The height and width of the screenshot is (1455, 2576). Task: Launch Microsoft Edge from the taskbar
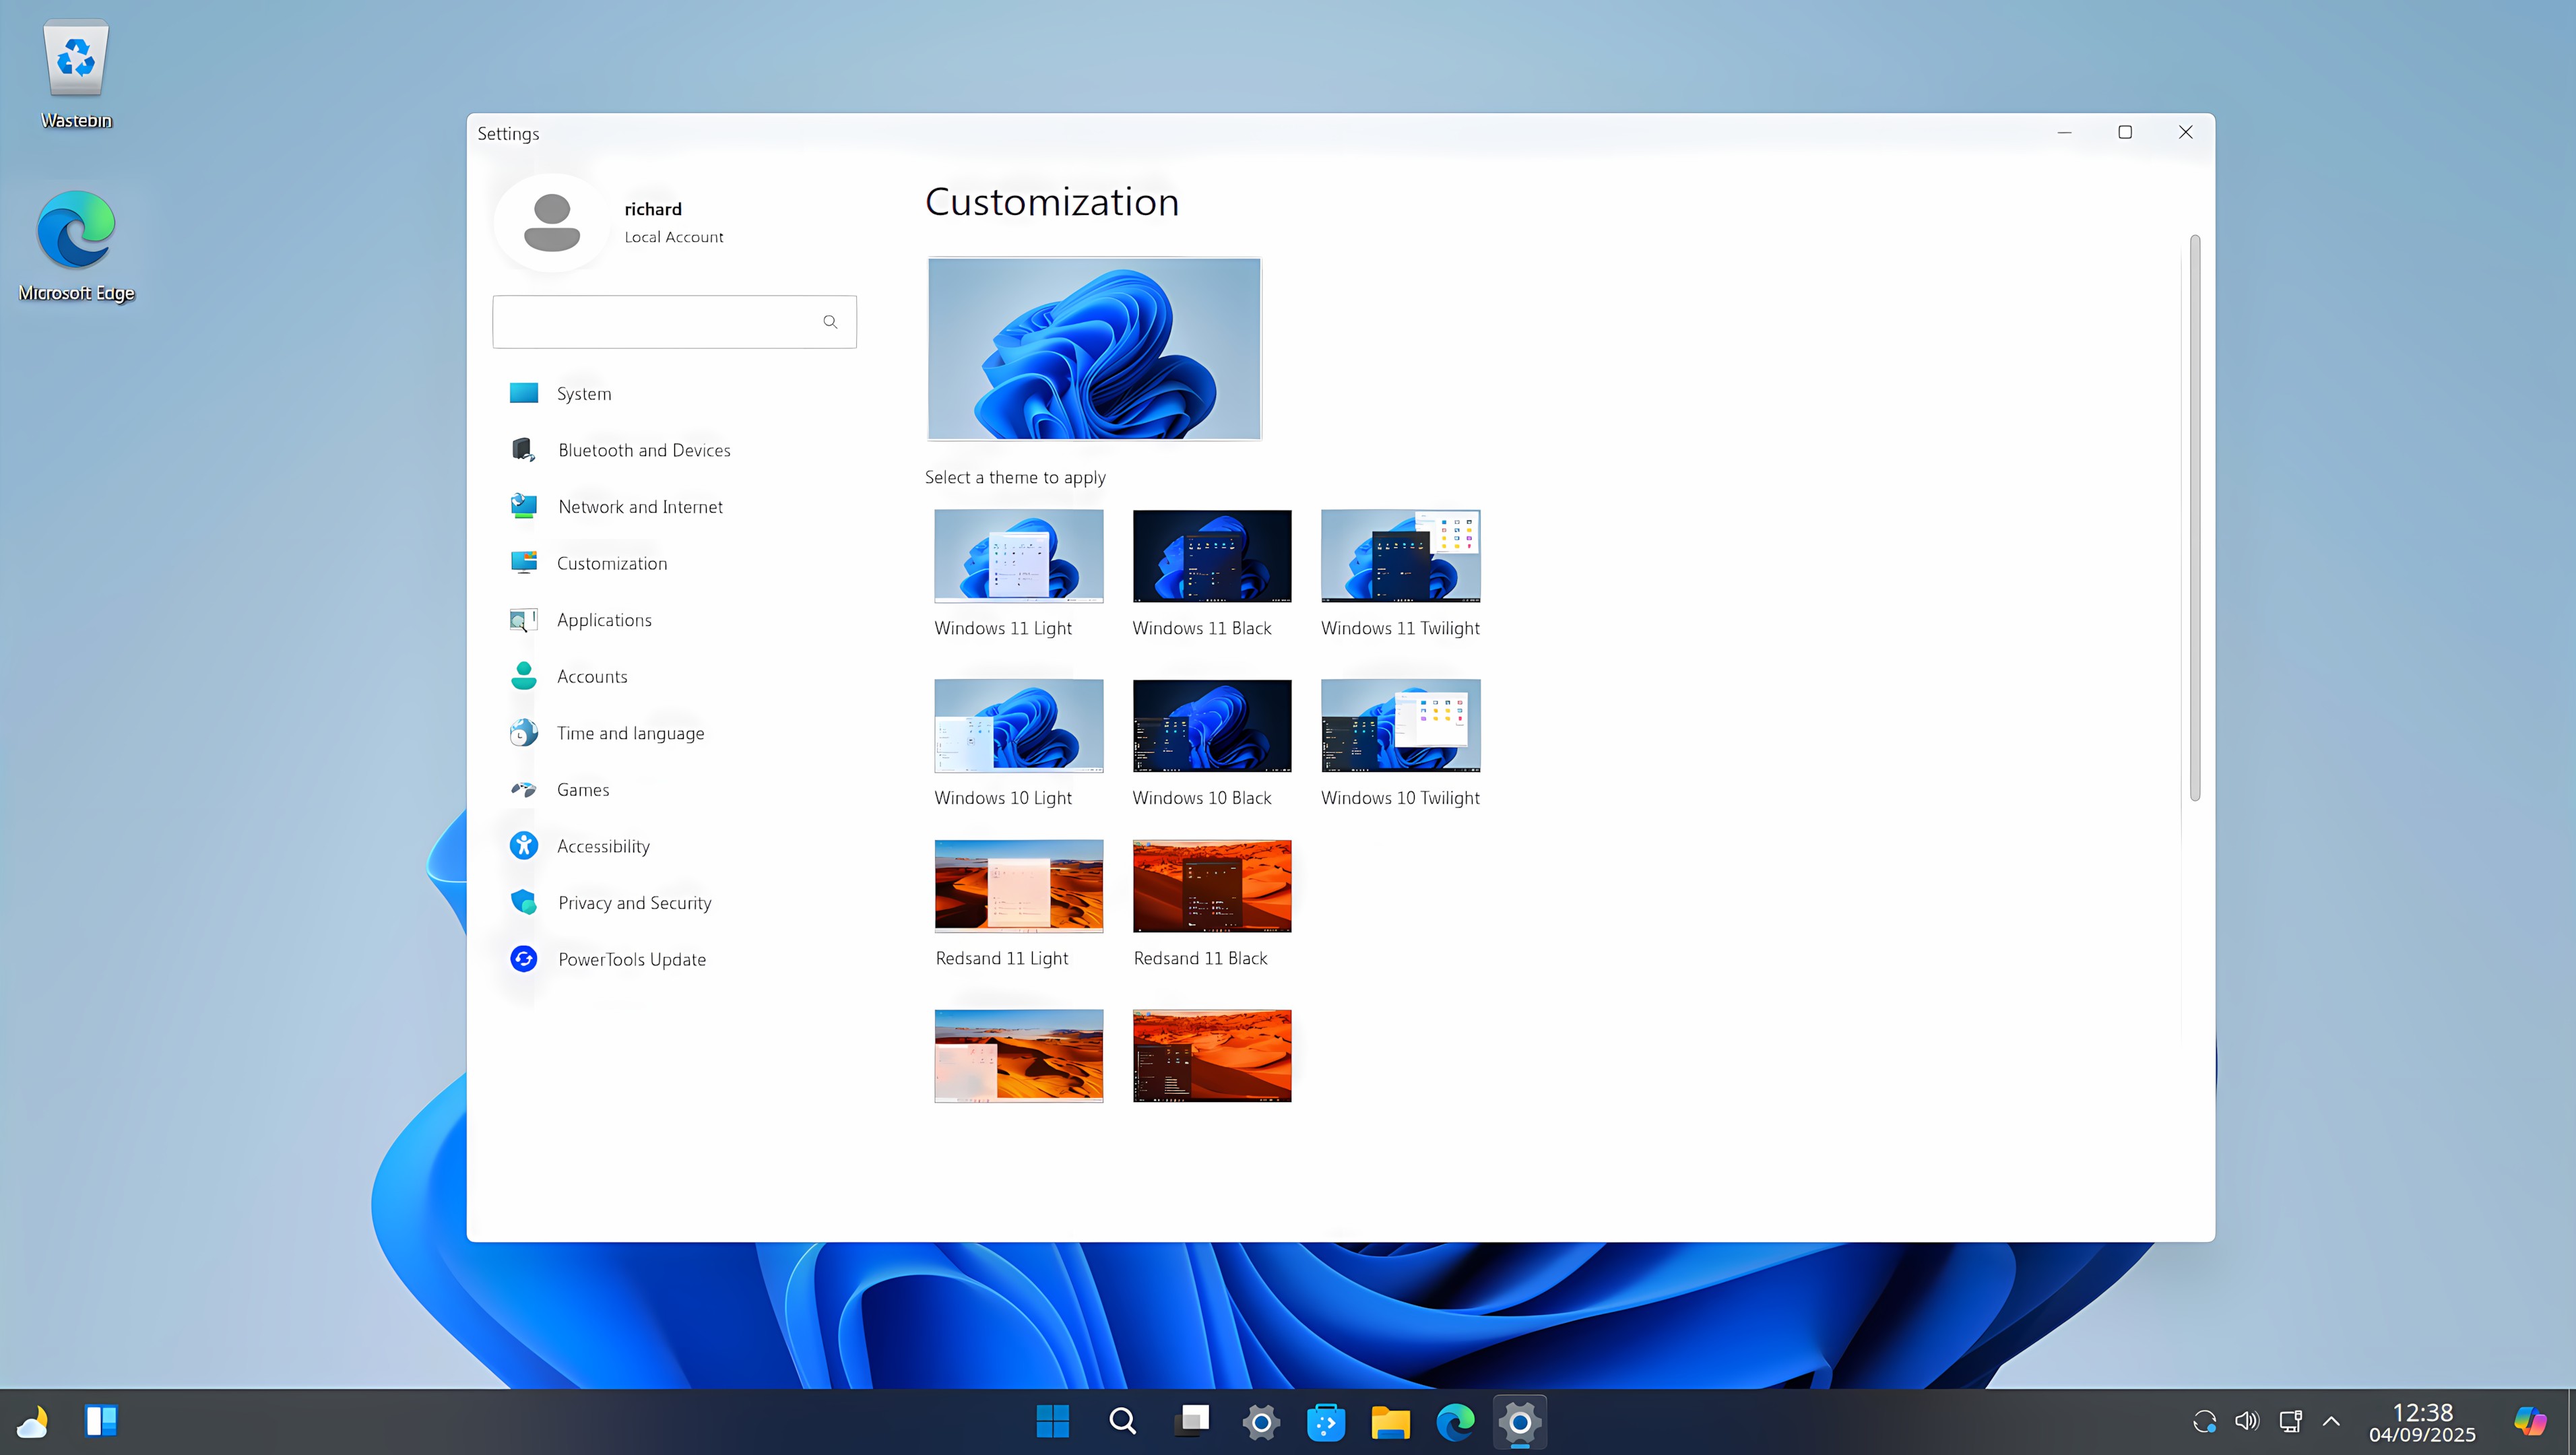tap(1455, 1421)
